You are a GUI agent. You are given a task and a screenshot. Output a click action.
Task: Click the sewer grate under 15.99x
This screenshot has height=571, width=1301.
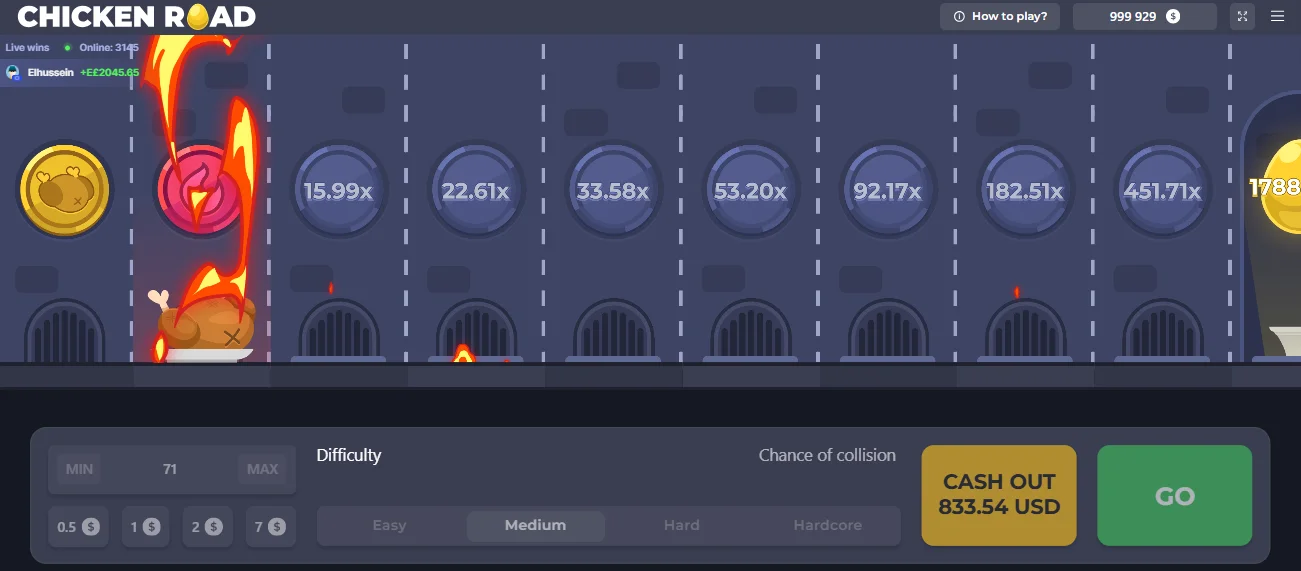pos(338,330)
